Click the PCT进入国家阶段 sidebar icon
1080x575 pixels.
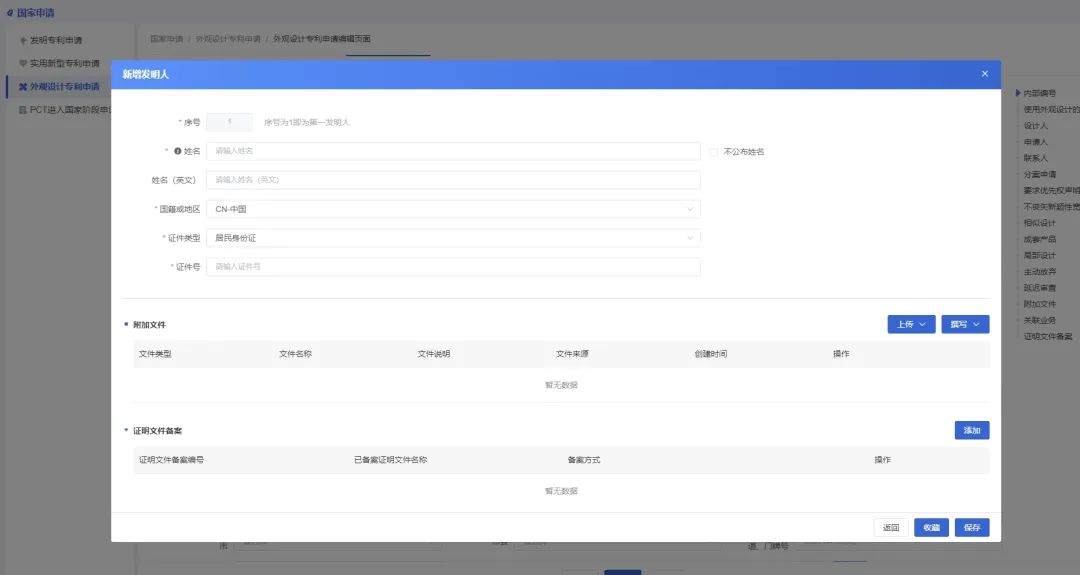pos(23,110)
